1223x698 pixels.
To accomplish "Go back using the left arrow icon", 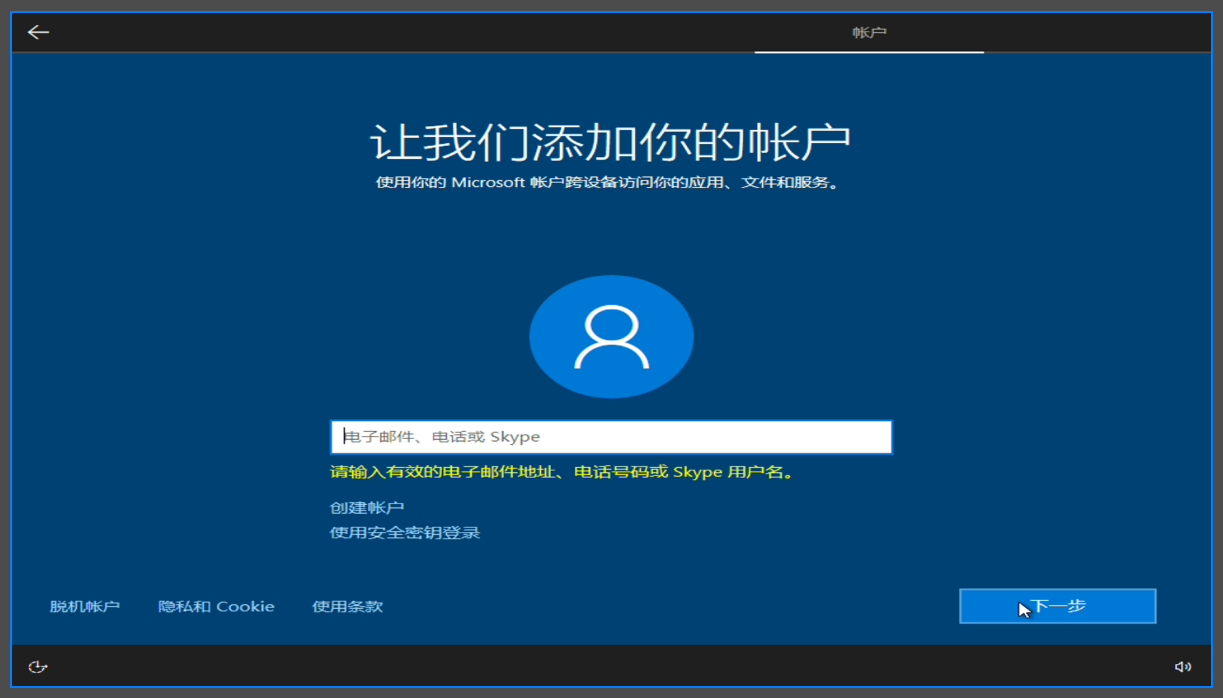I will tap(38, 32).
